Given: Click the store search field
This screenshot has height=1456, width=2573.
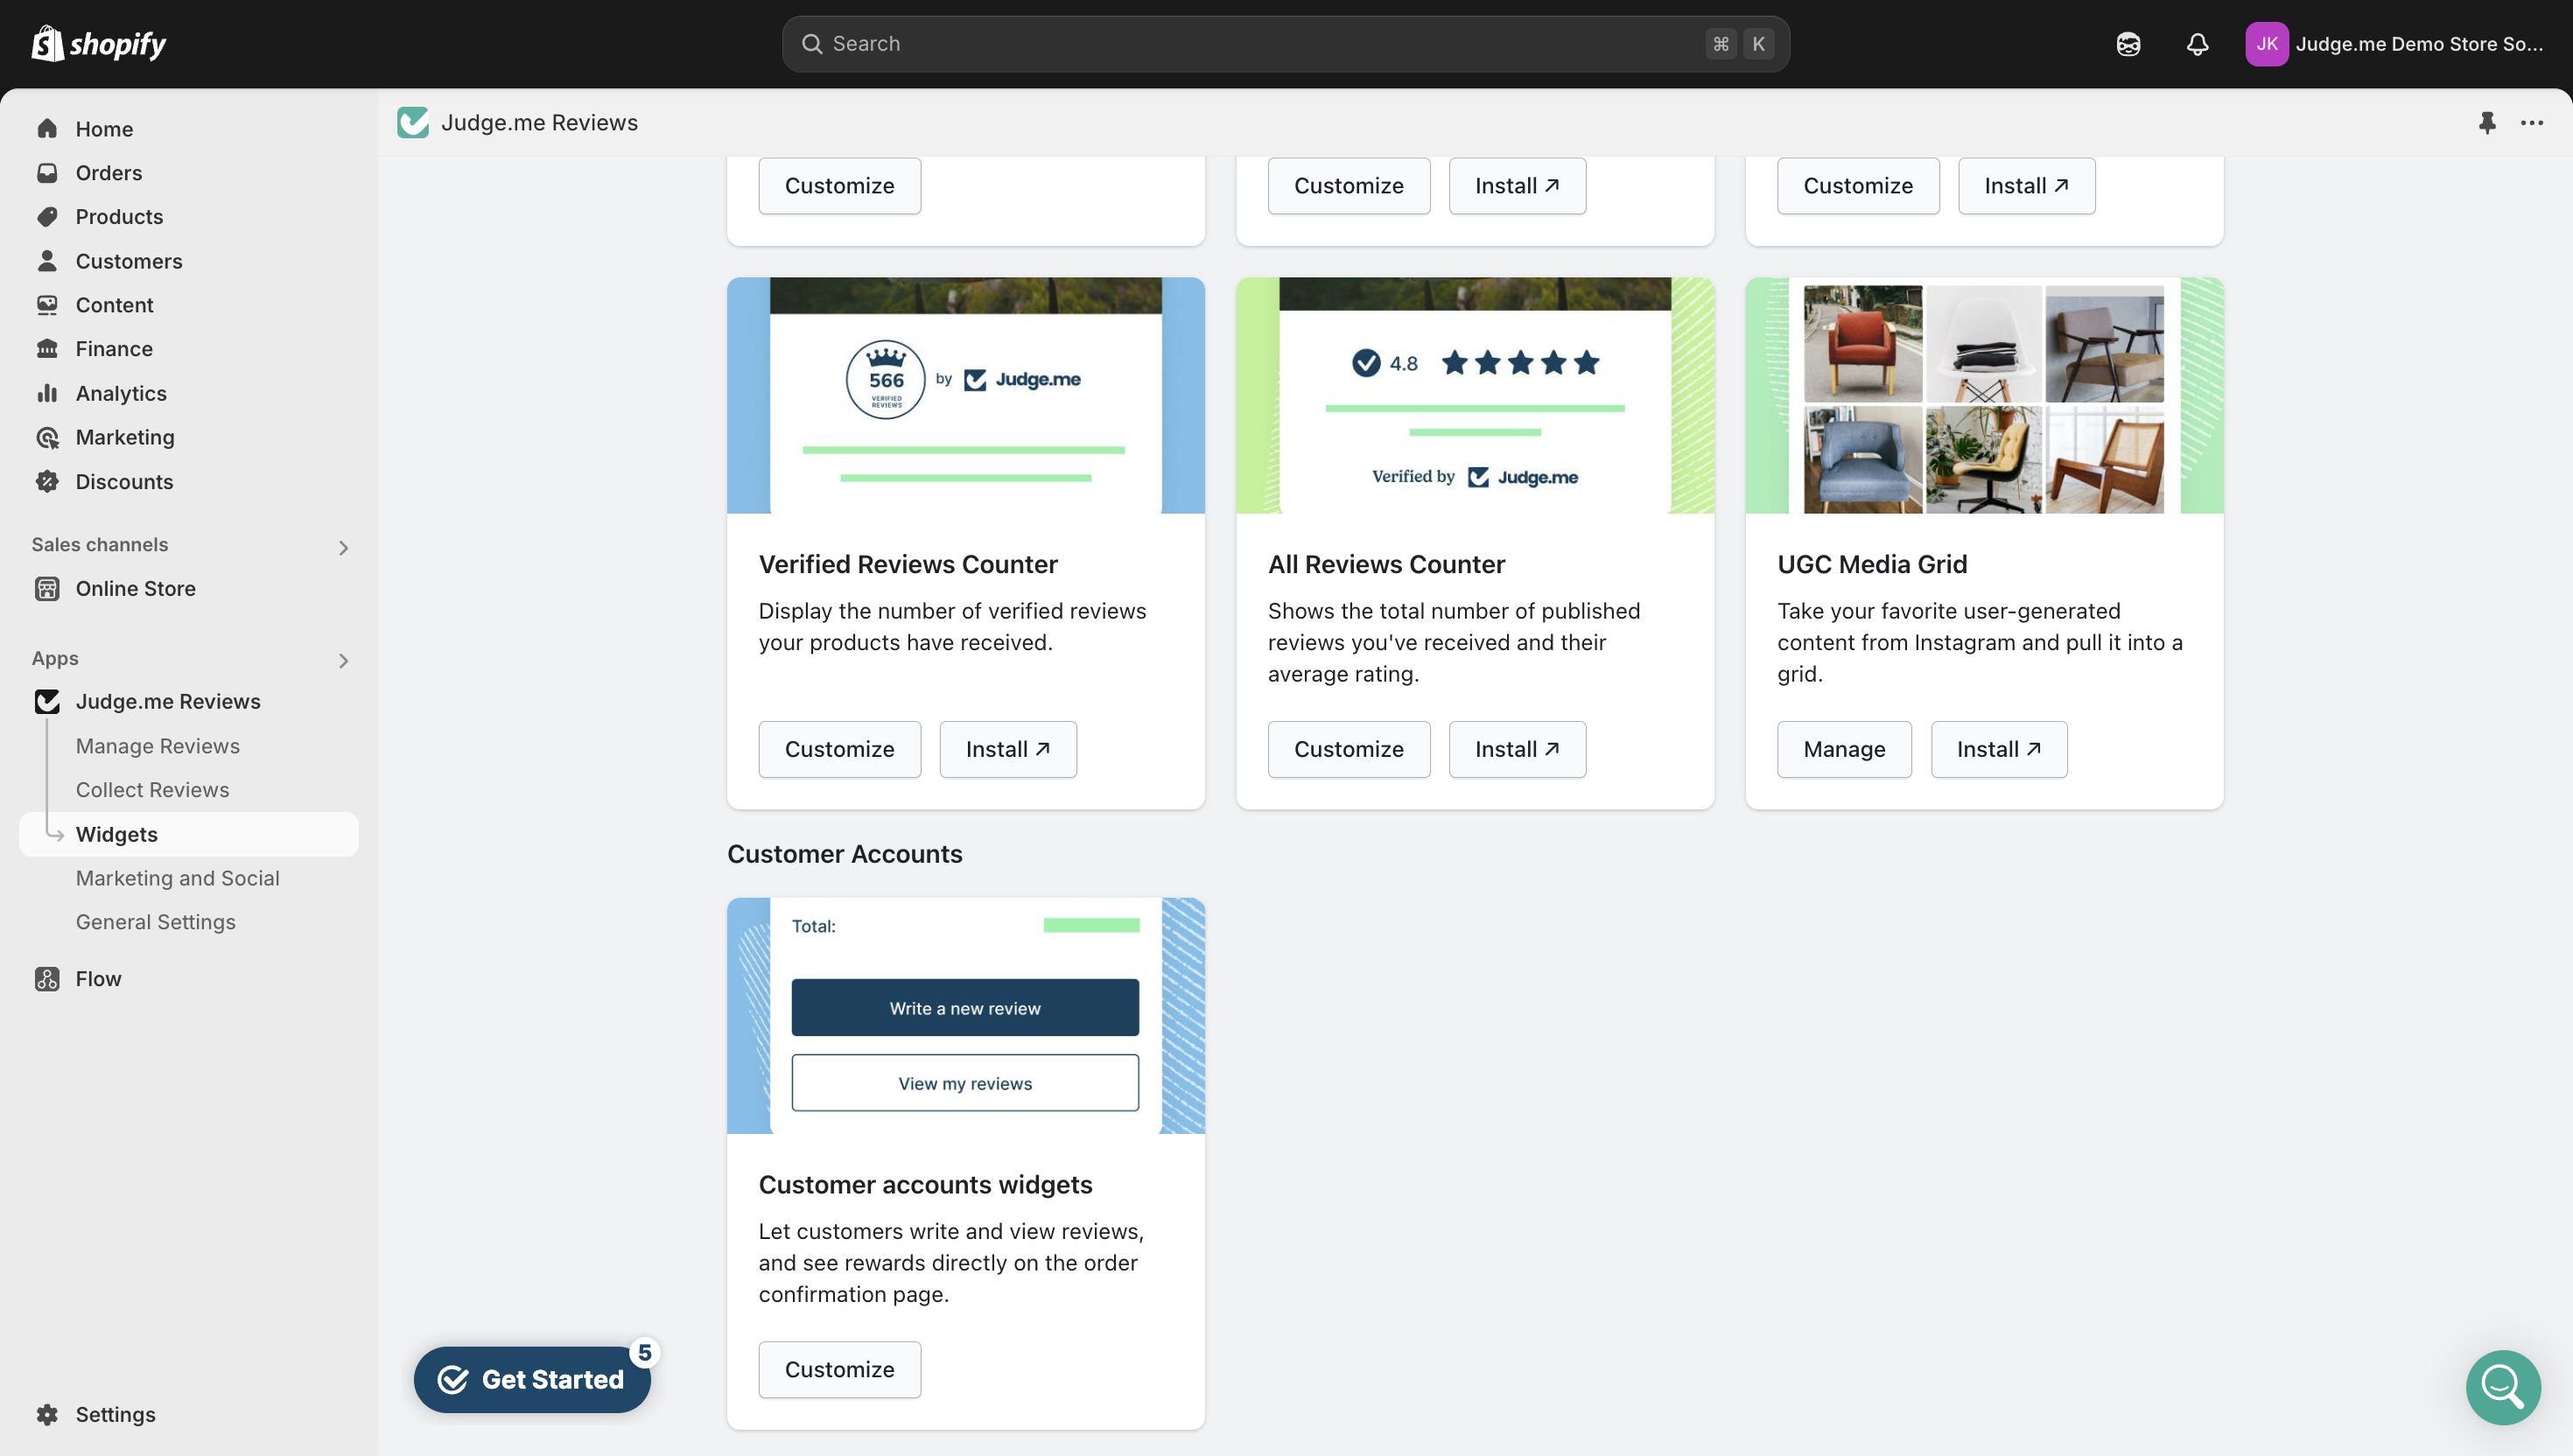Looking at the screenshot, I should [1285, 44].
